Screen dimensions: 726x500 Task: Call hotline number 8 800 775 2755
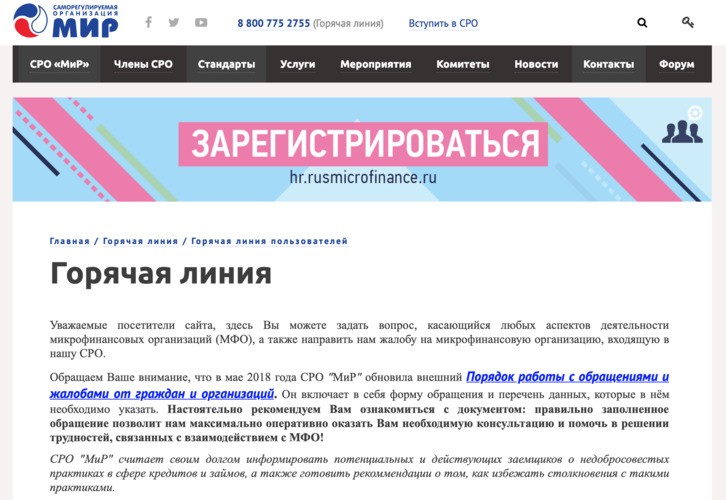click(x=273, y=23)
